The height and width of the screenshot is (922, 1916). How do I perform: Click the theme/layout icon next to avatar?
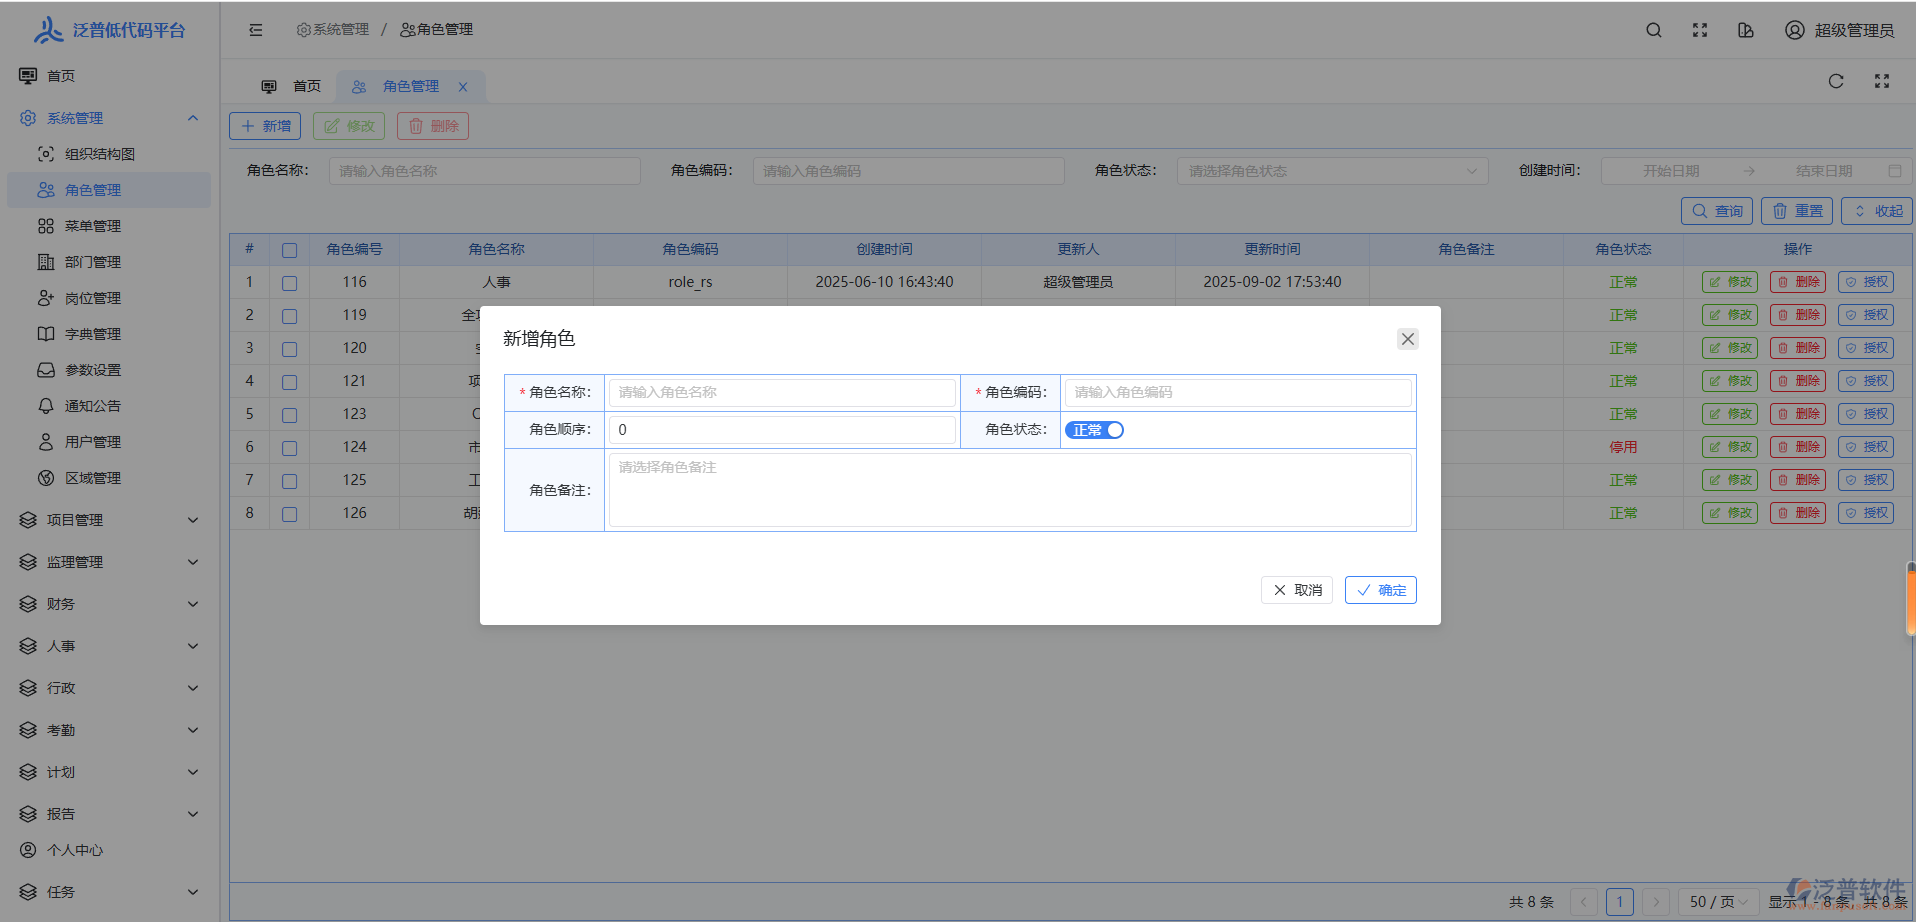[1746, 30]
